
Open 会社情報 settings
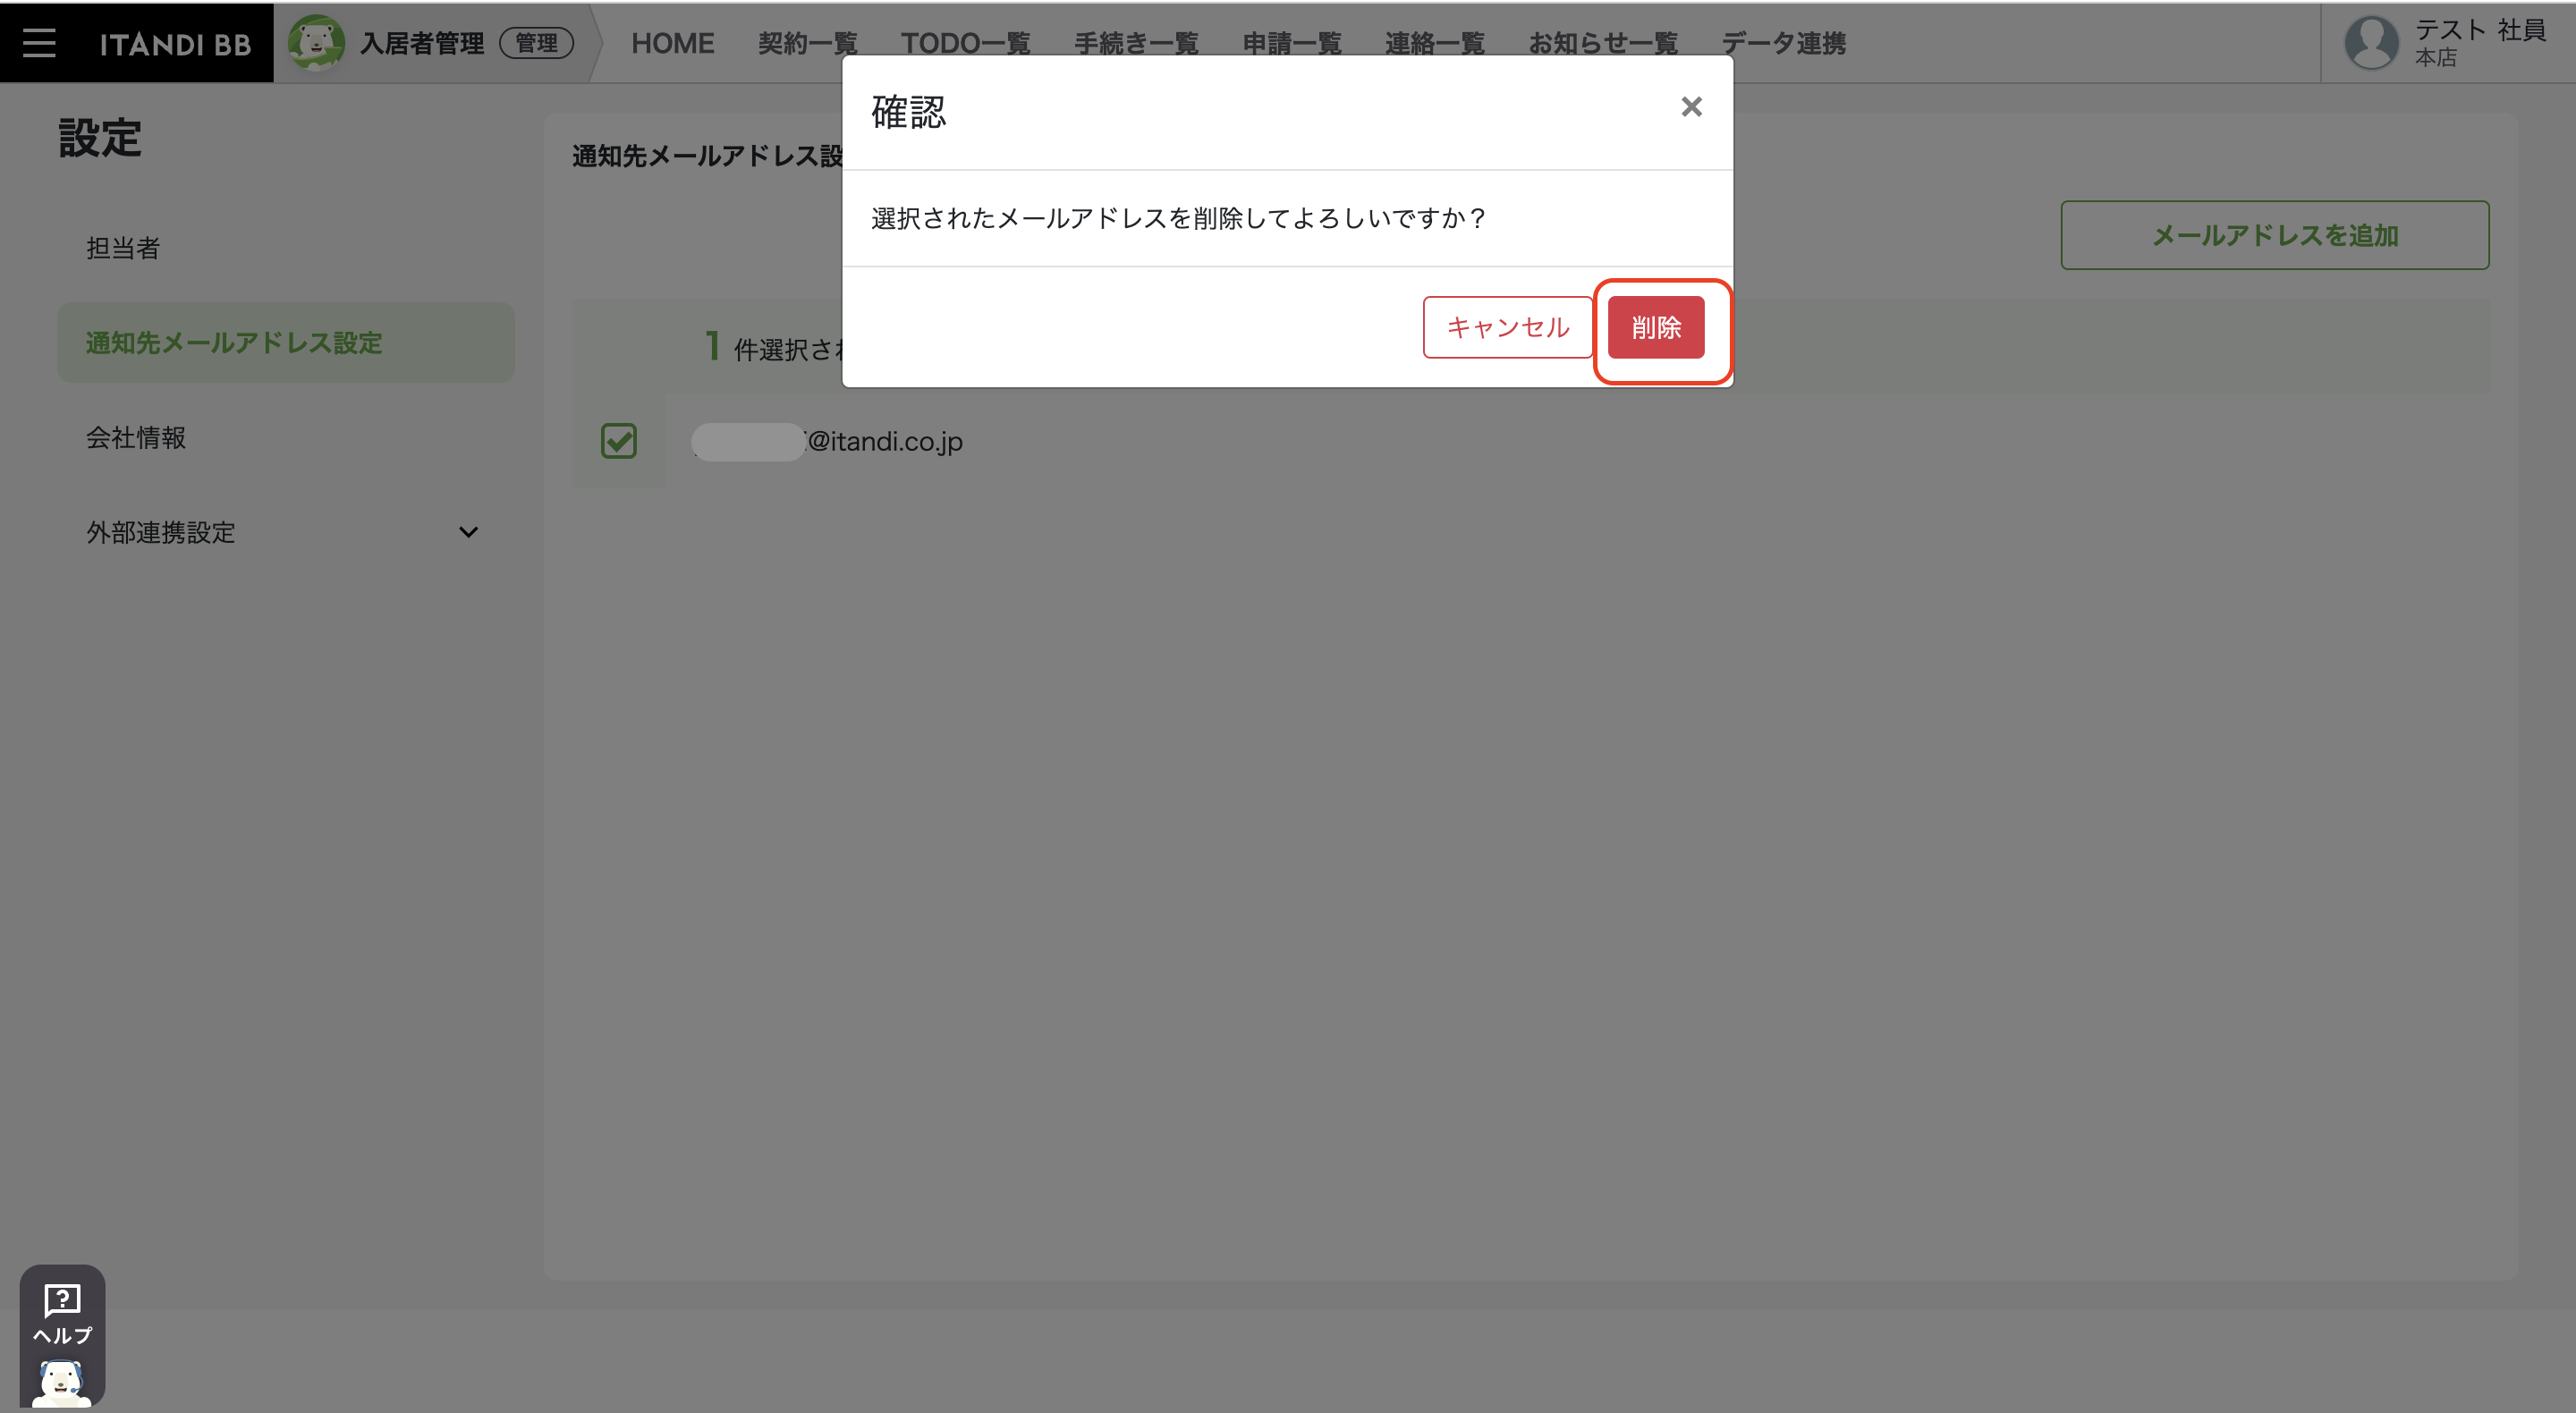click(286, 438)
